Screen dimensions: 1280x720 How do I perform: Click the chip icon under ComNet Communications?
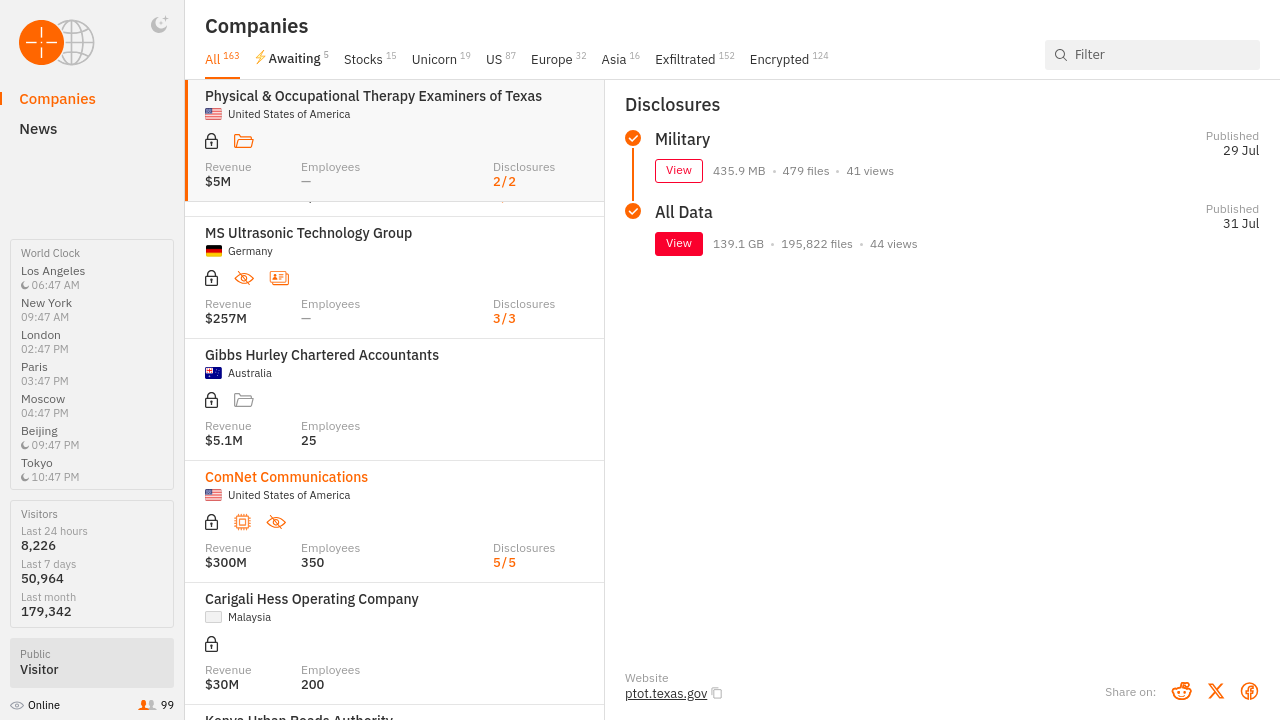[242, 522]
